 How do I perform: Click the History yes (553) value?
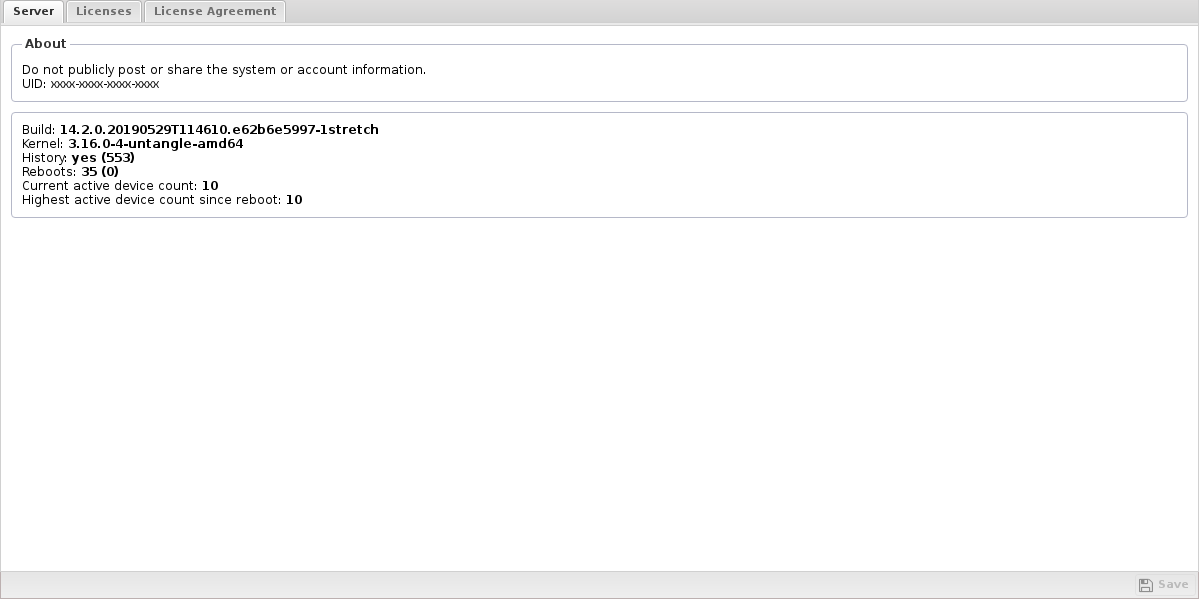103,158
